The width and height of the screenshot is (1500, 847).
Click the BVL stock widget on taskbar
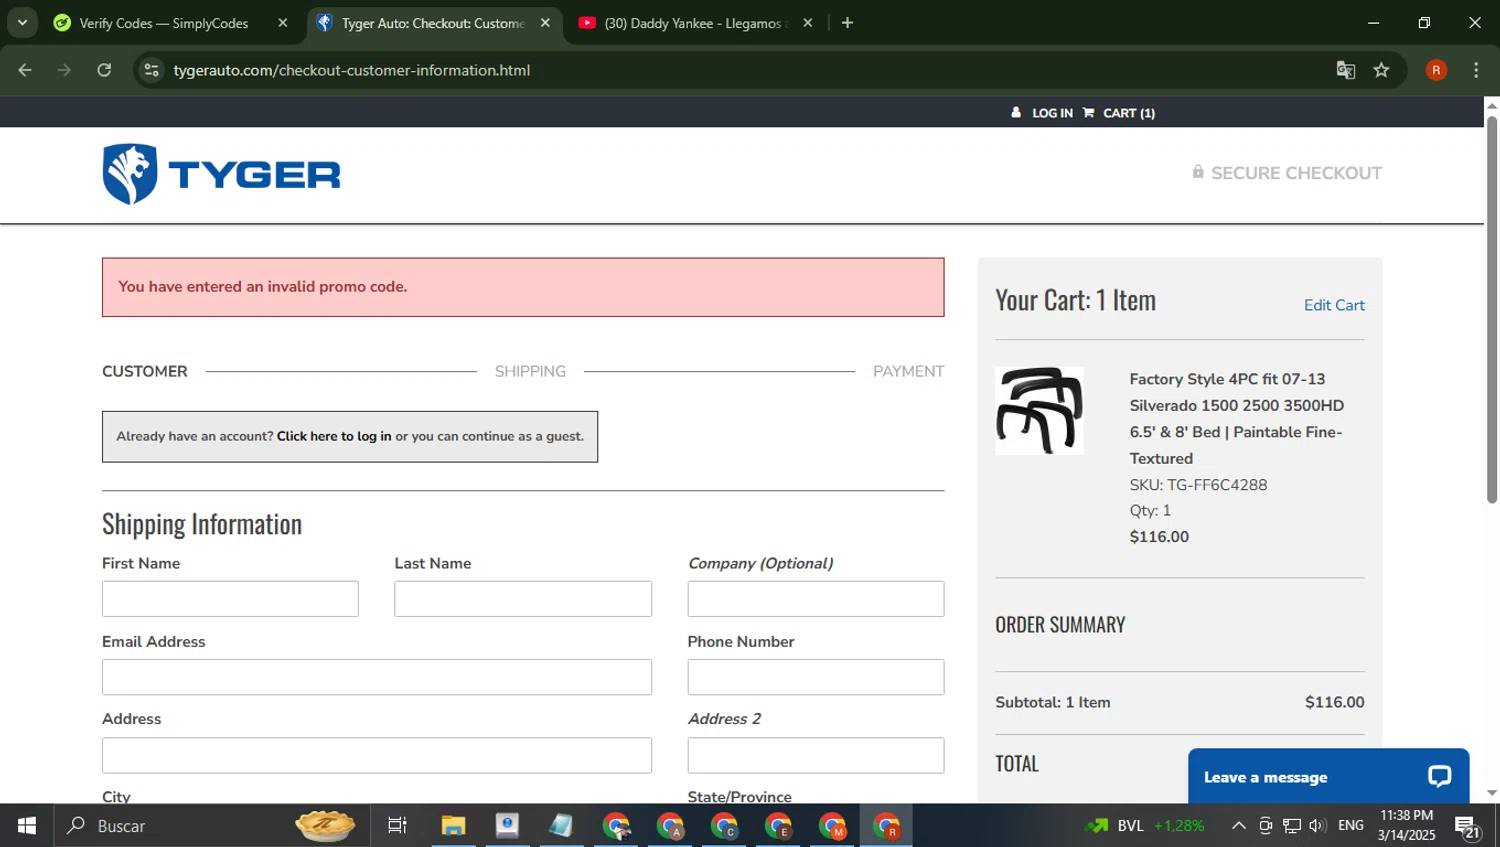click(1145, 826)
